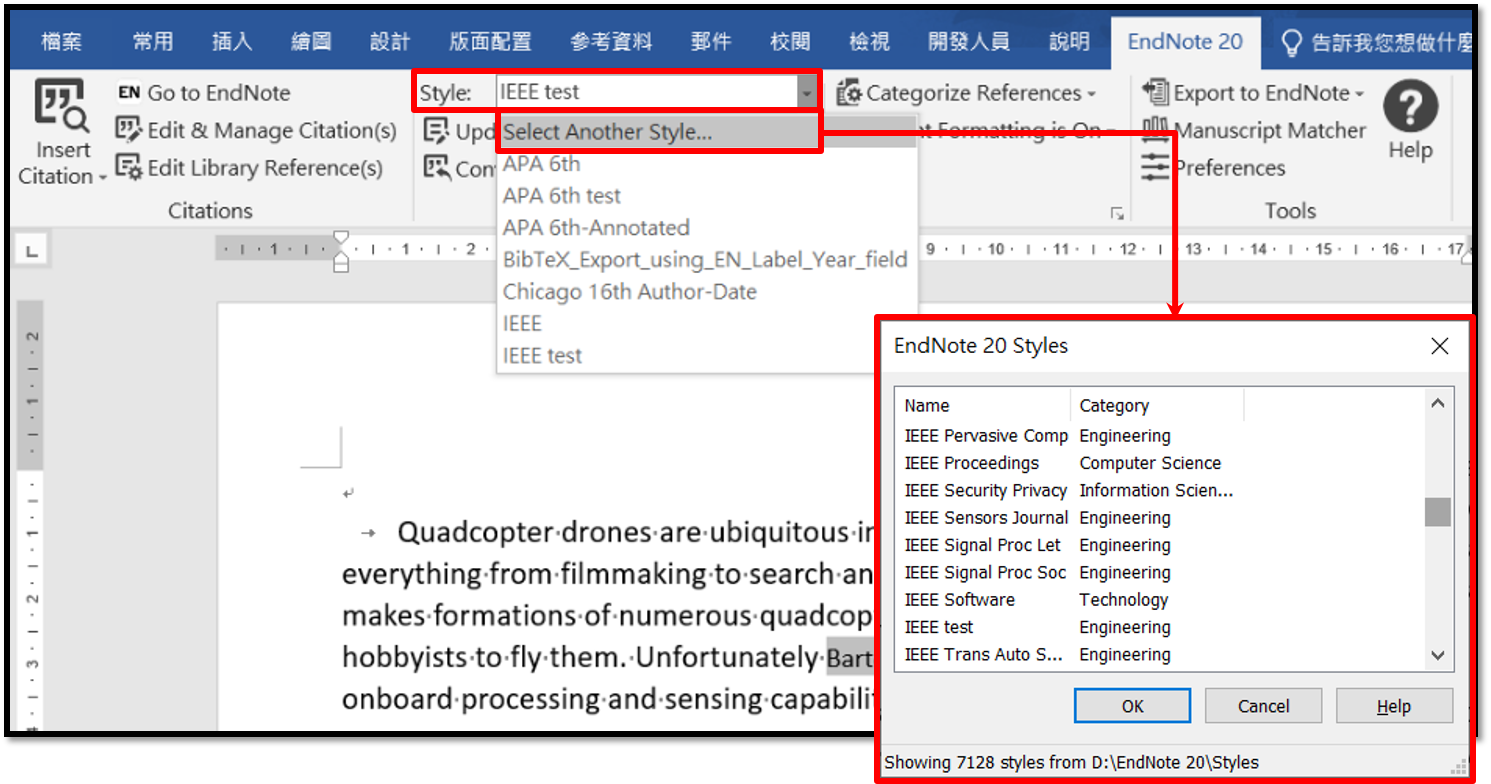The width and height of the screenshot is (1491, 784).
Task: Open the 版面配置 tab
Action: tap(490, 42)
